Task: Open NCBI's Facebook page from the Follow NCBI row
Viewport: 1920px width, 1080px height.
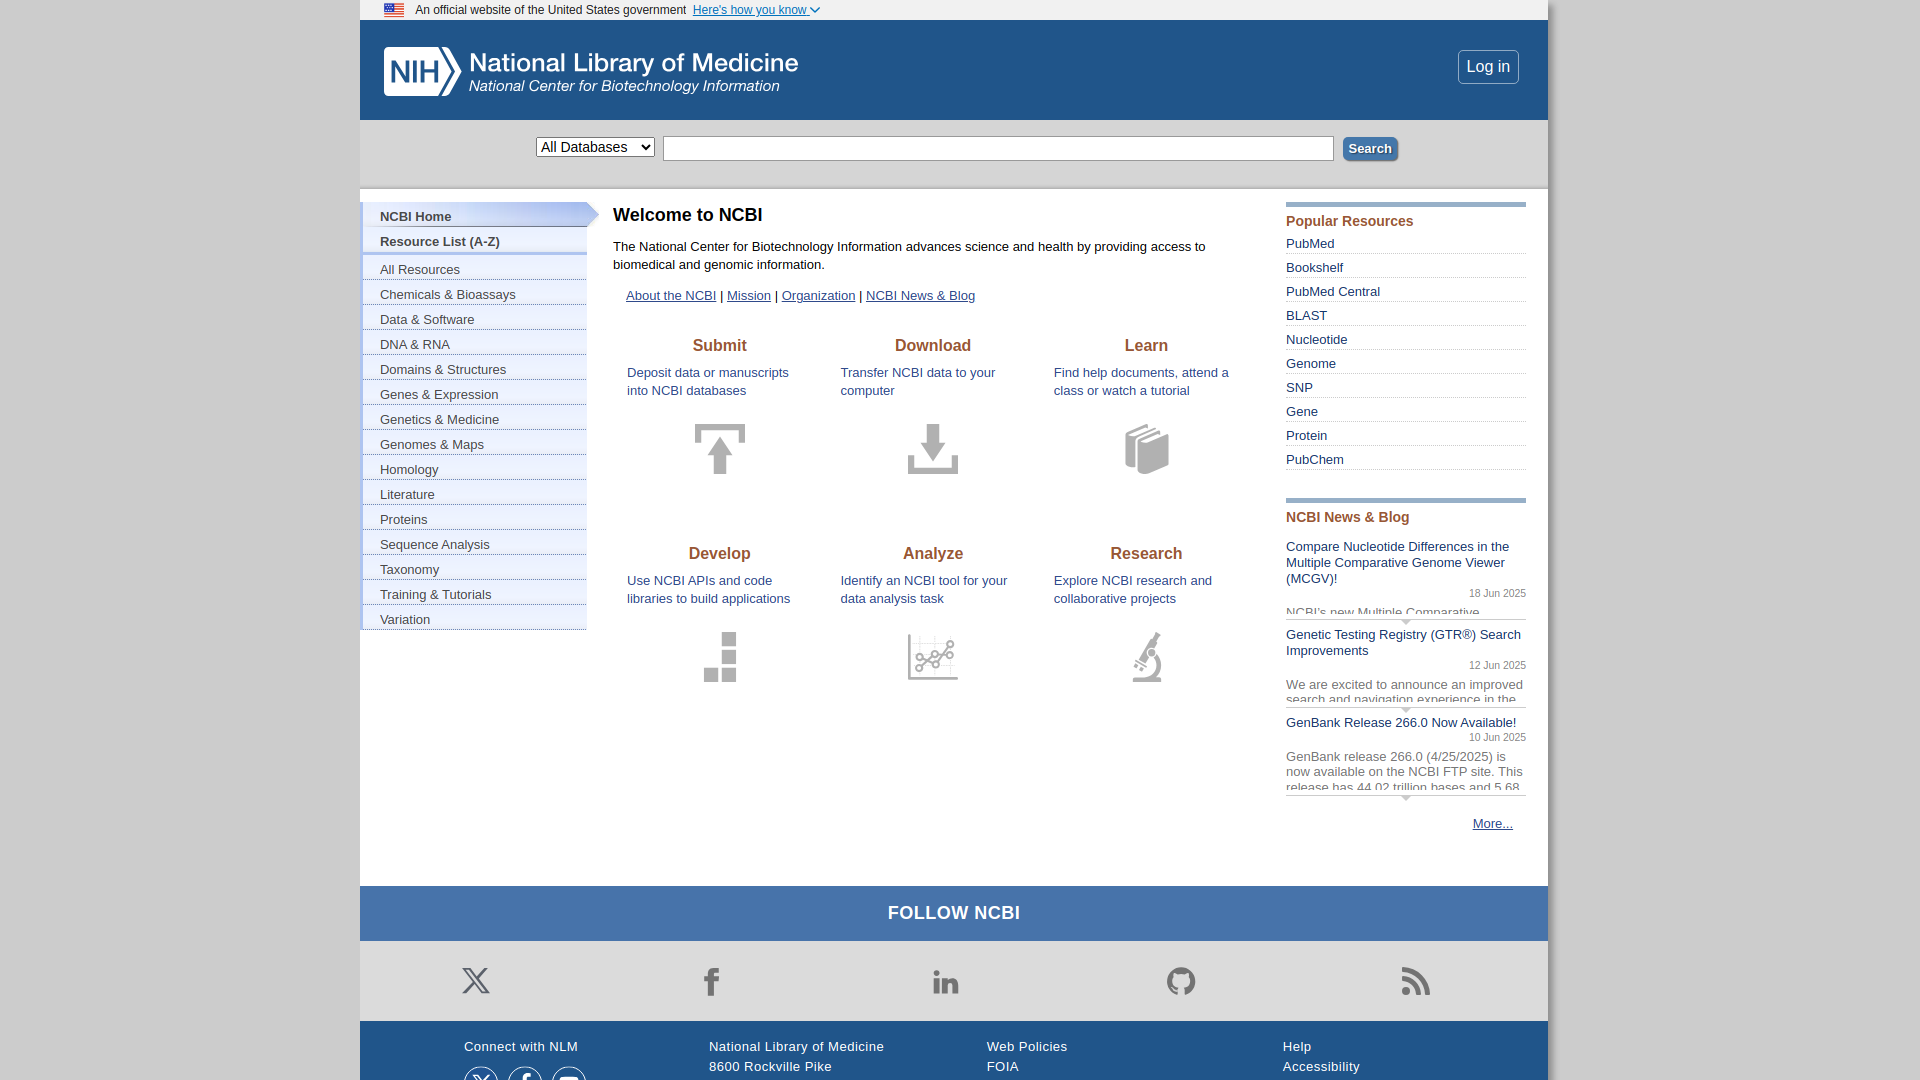Action: pyautogui.click(x=711, y=981)
